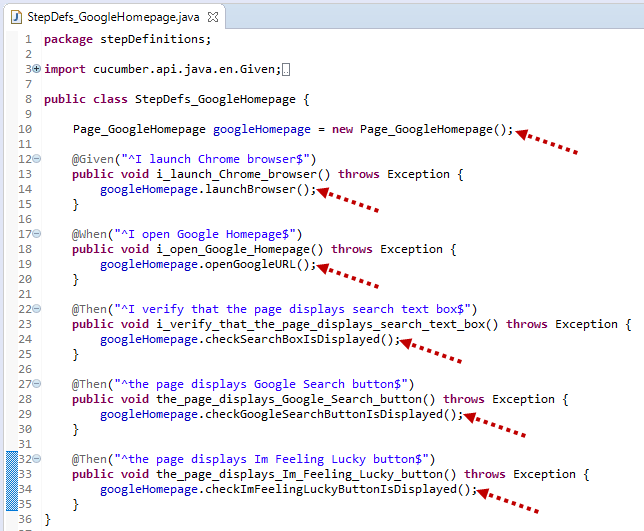Expand the folded imports at line 3
The image size is (644, 531).
click(37, 69)
